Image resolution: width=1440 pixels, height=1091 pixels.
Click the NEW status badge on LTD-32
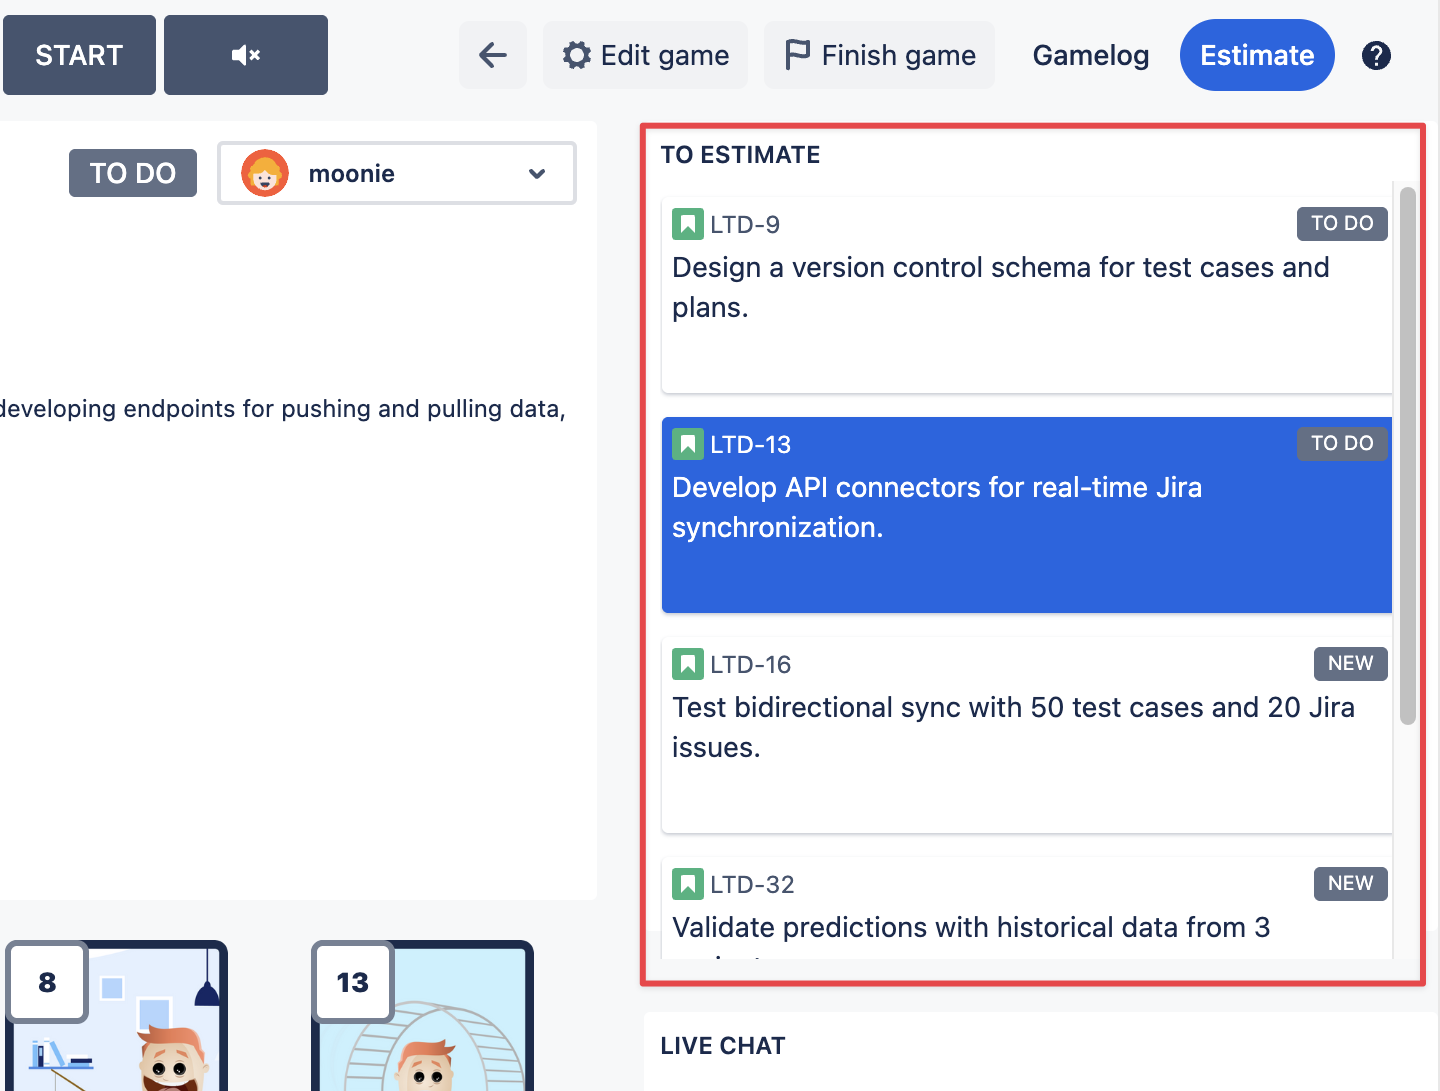coord(1350,884)
